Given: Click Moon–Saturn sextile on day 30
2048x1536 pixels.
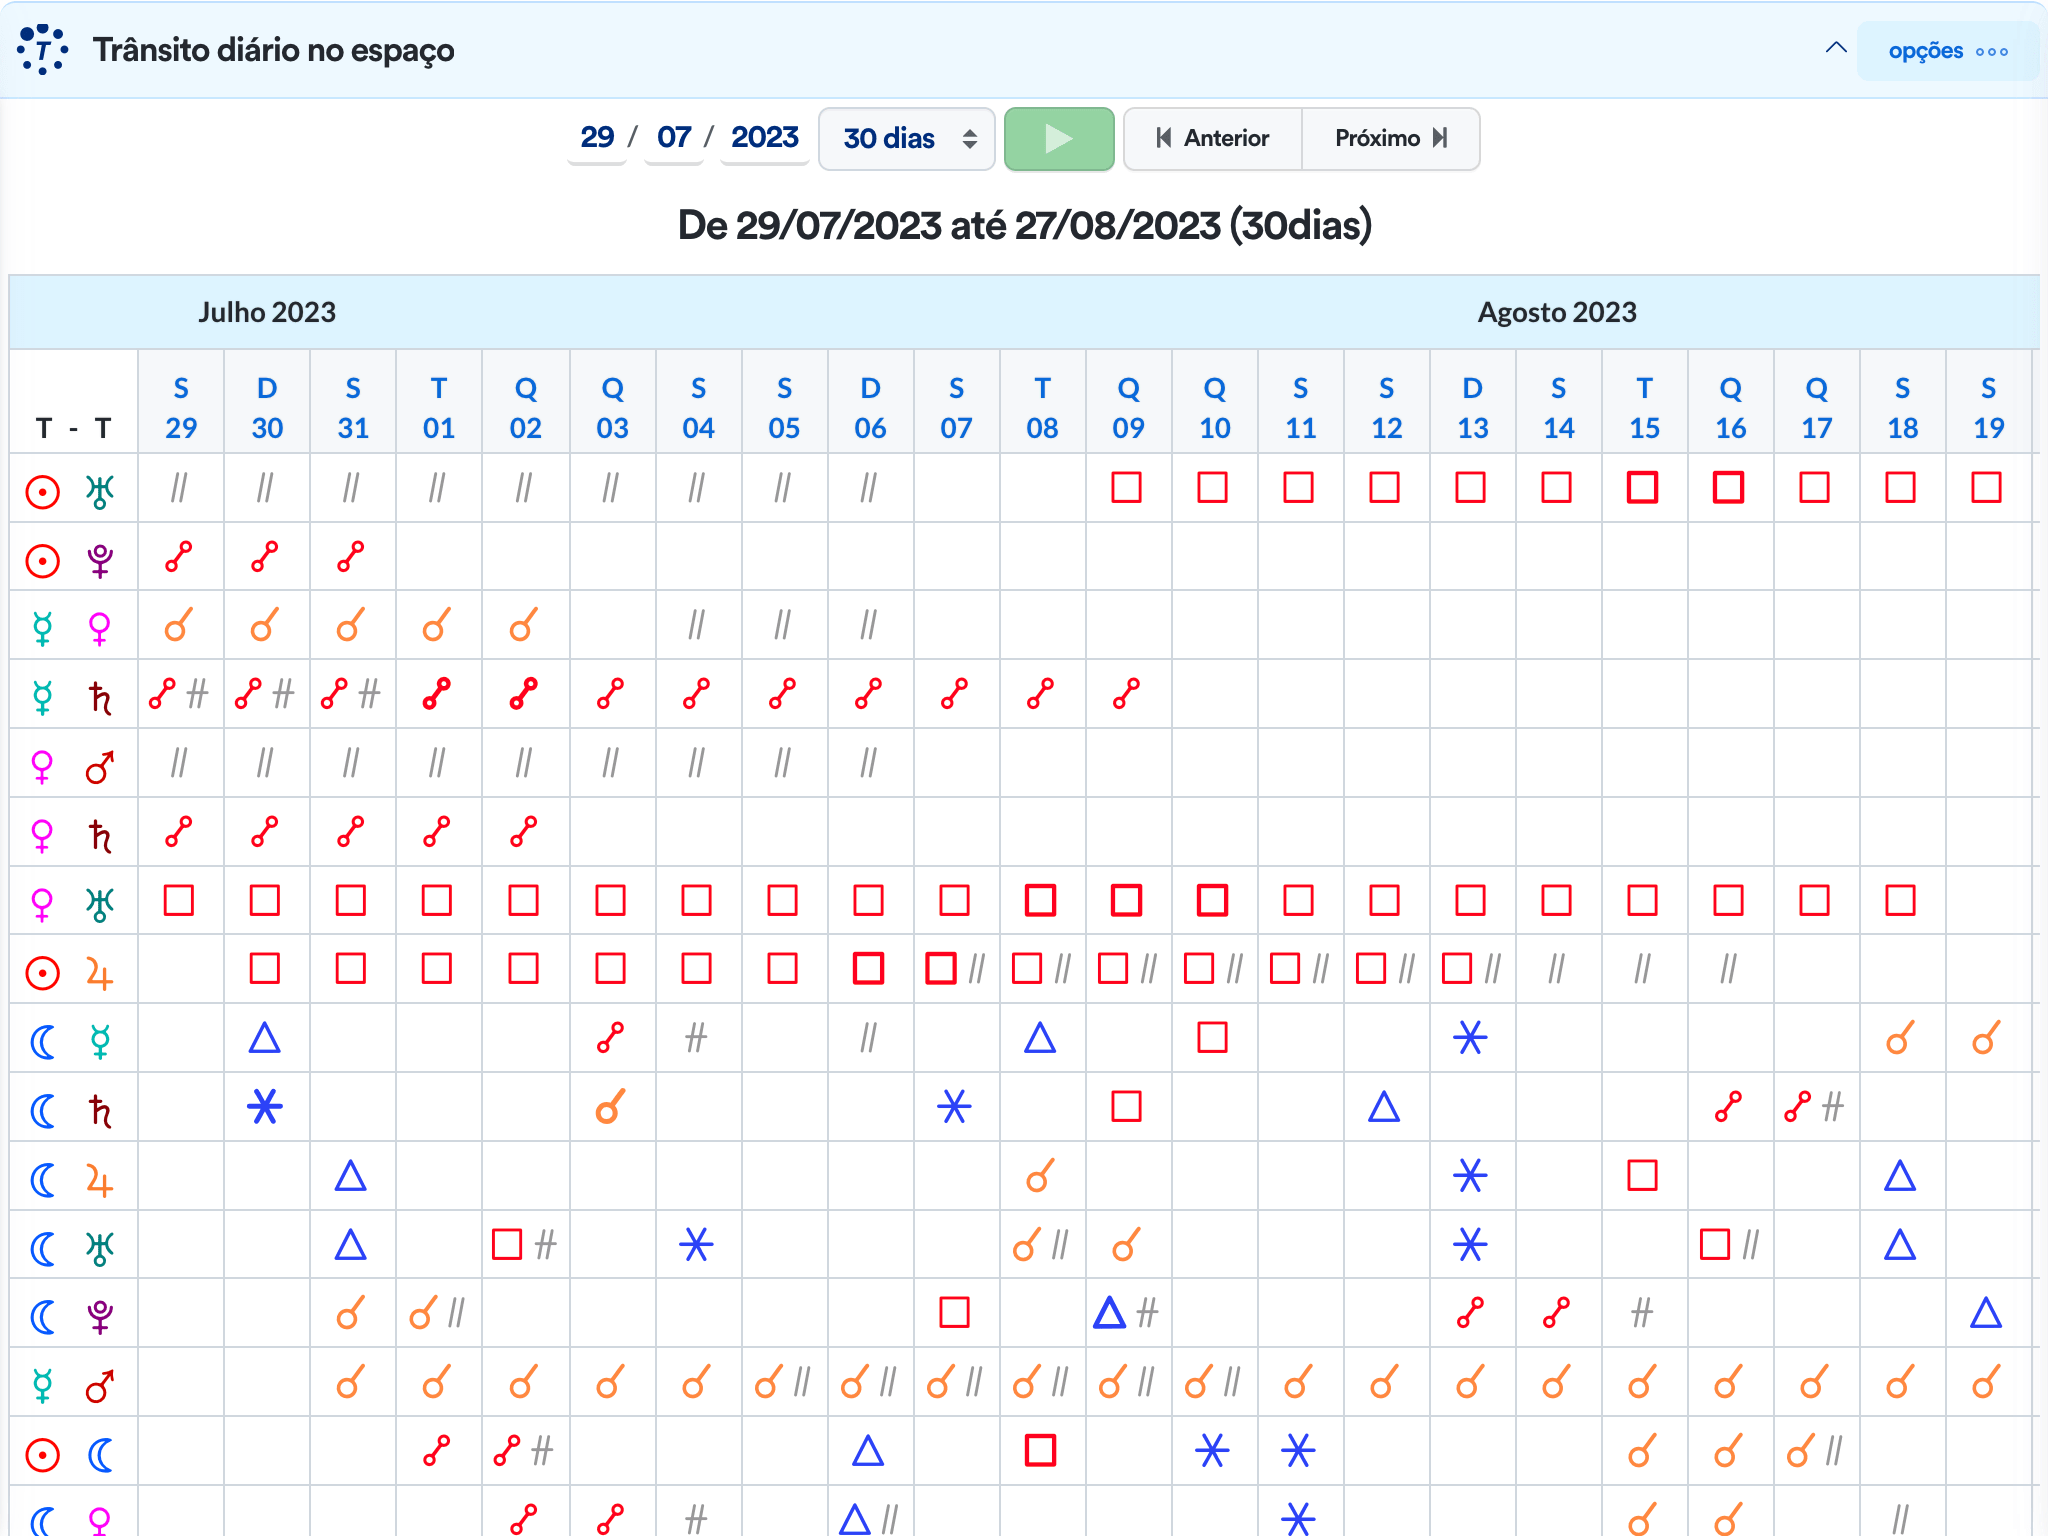Looking at the screenshot, I should pyautogui.click(x=265, y=1107).
